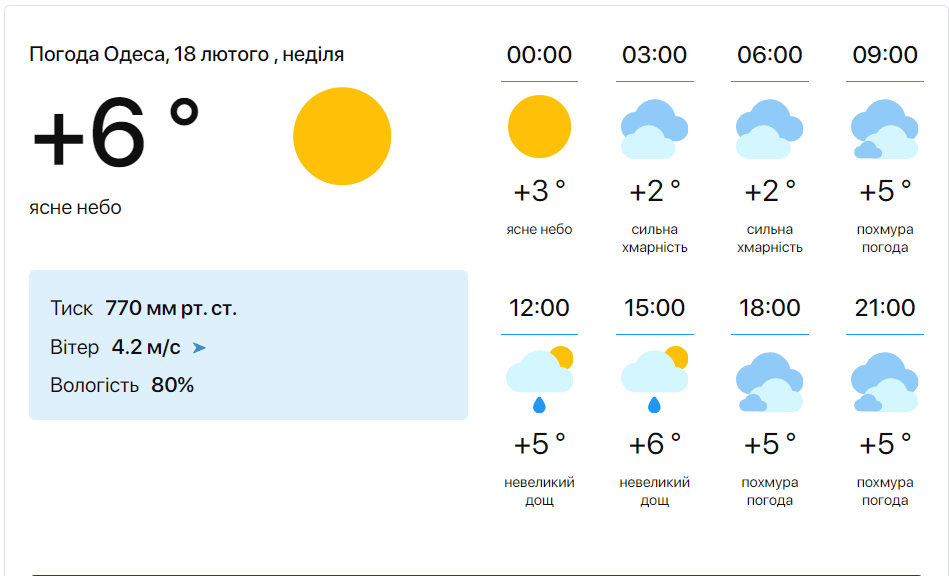Select the 12:00 time slot heading
Image resolution: width=949 pixels, height=576 pixels.
pyautogui.click(x=539, y=308)
